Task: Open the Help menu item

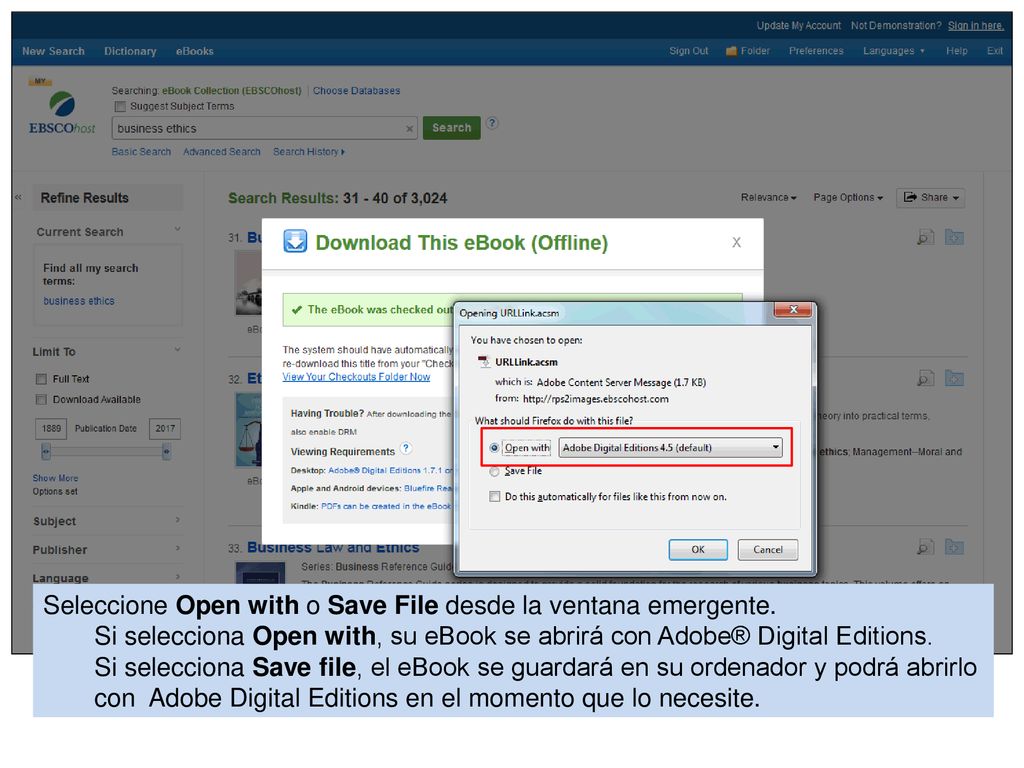Action: point(957,51)
